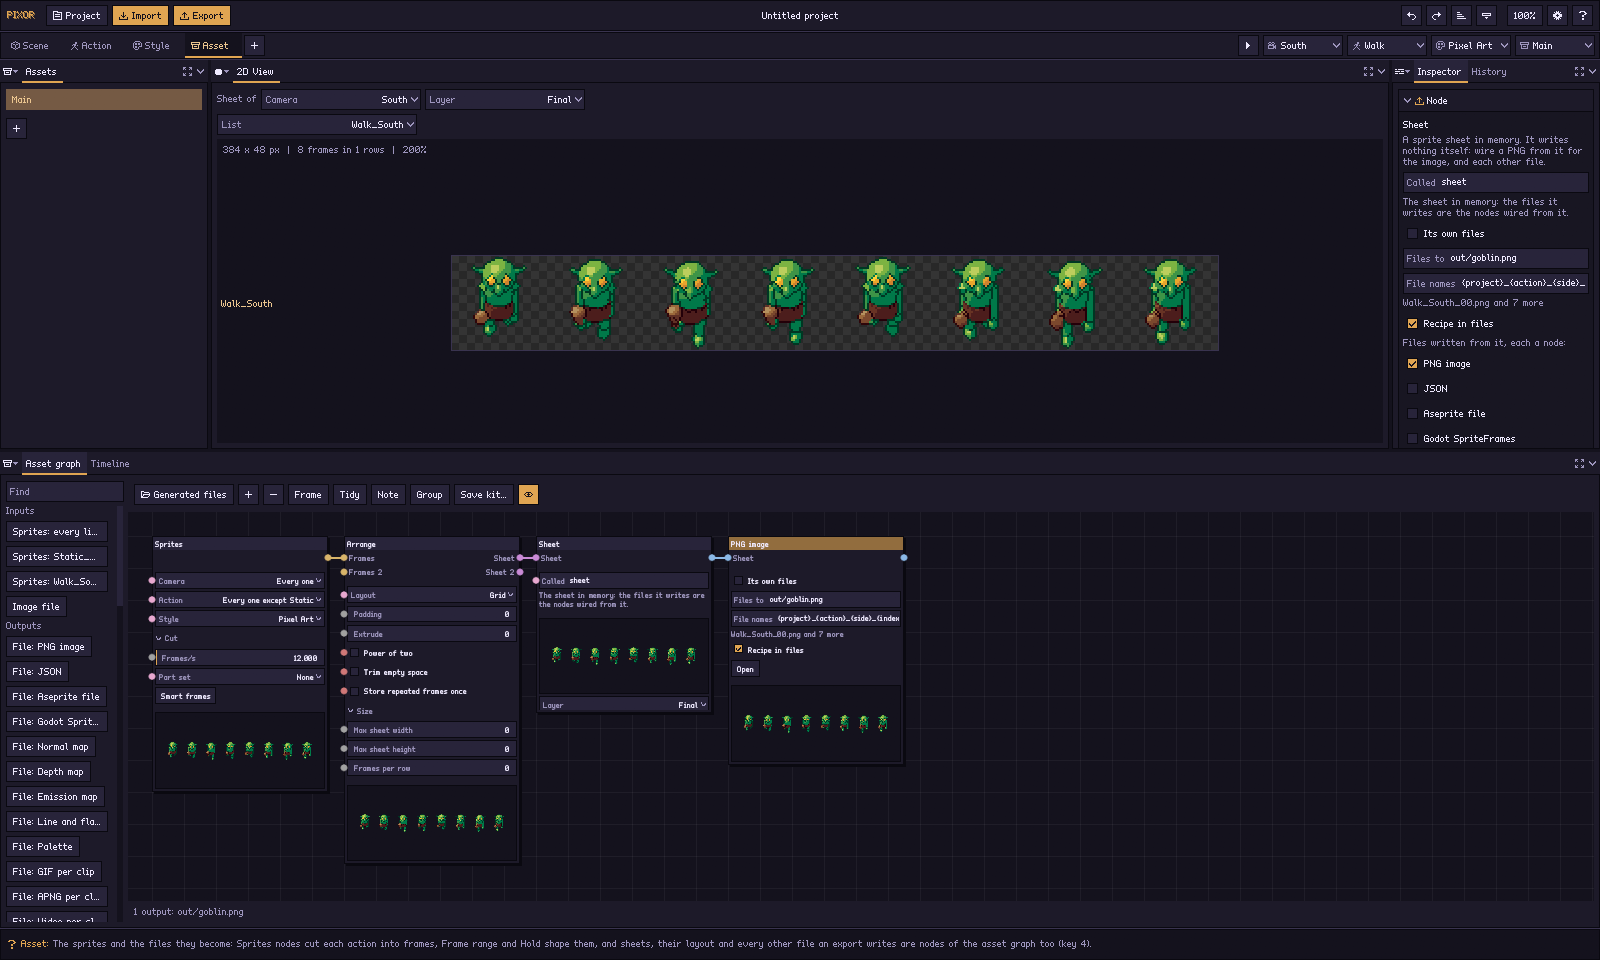The height and width of the screenshot is (960, 1600).
Task: Enable Its own files in Inspector
Action: coord(1412,234)
